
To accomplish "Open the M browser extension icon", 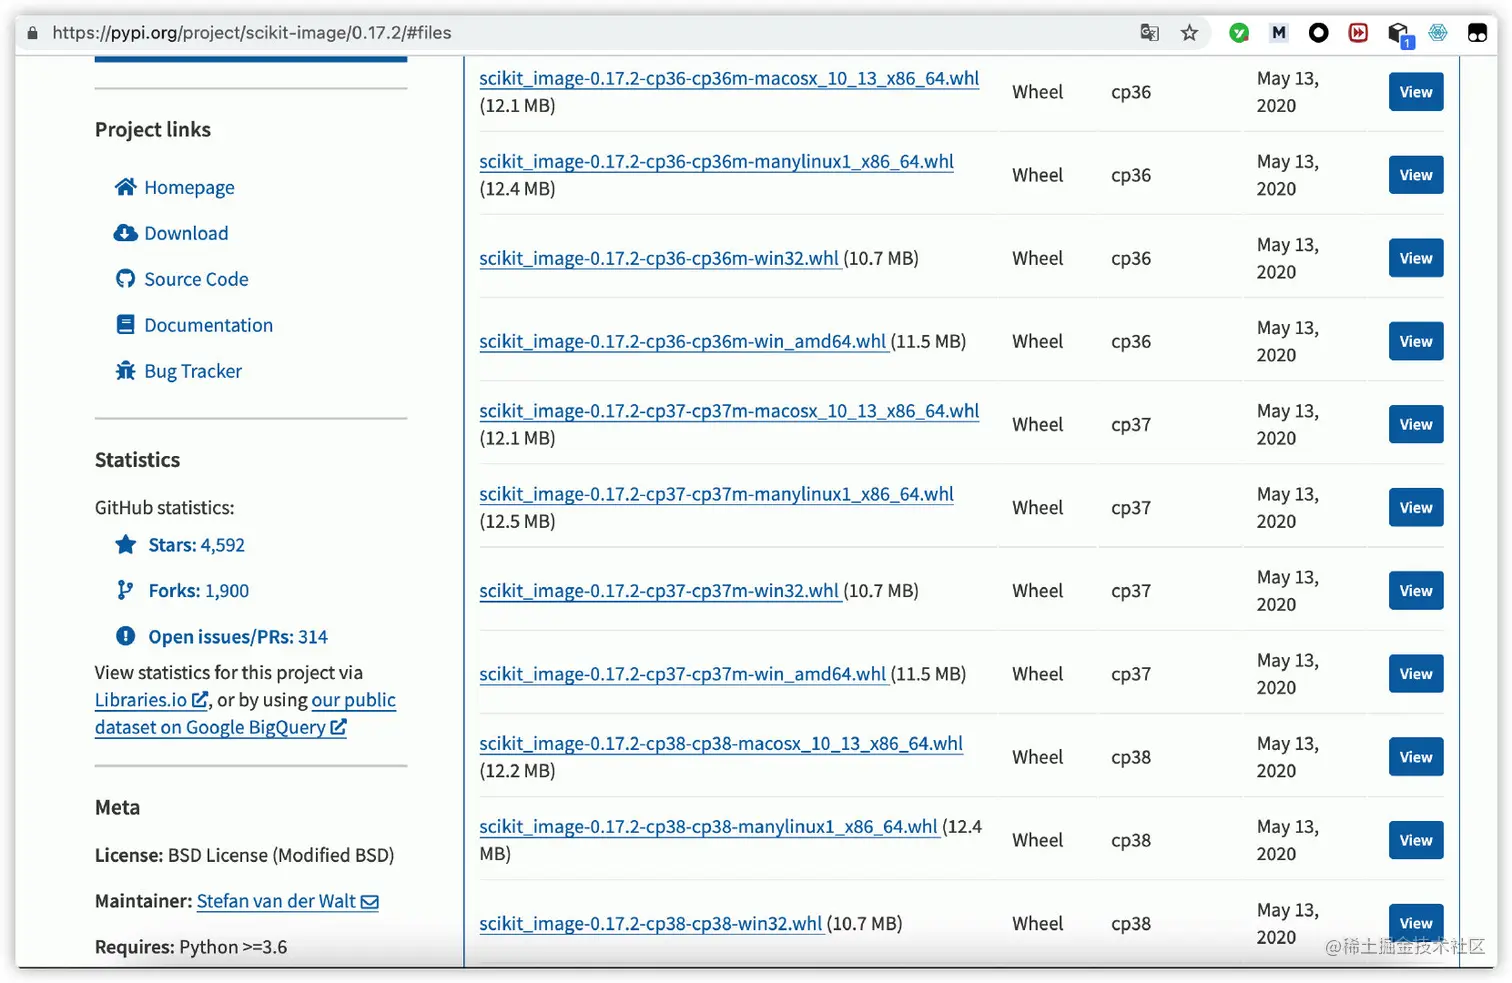I will [1278, 33].
